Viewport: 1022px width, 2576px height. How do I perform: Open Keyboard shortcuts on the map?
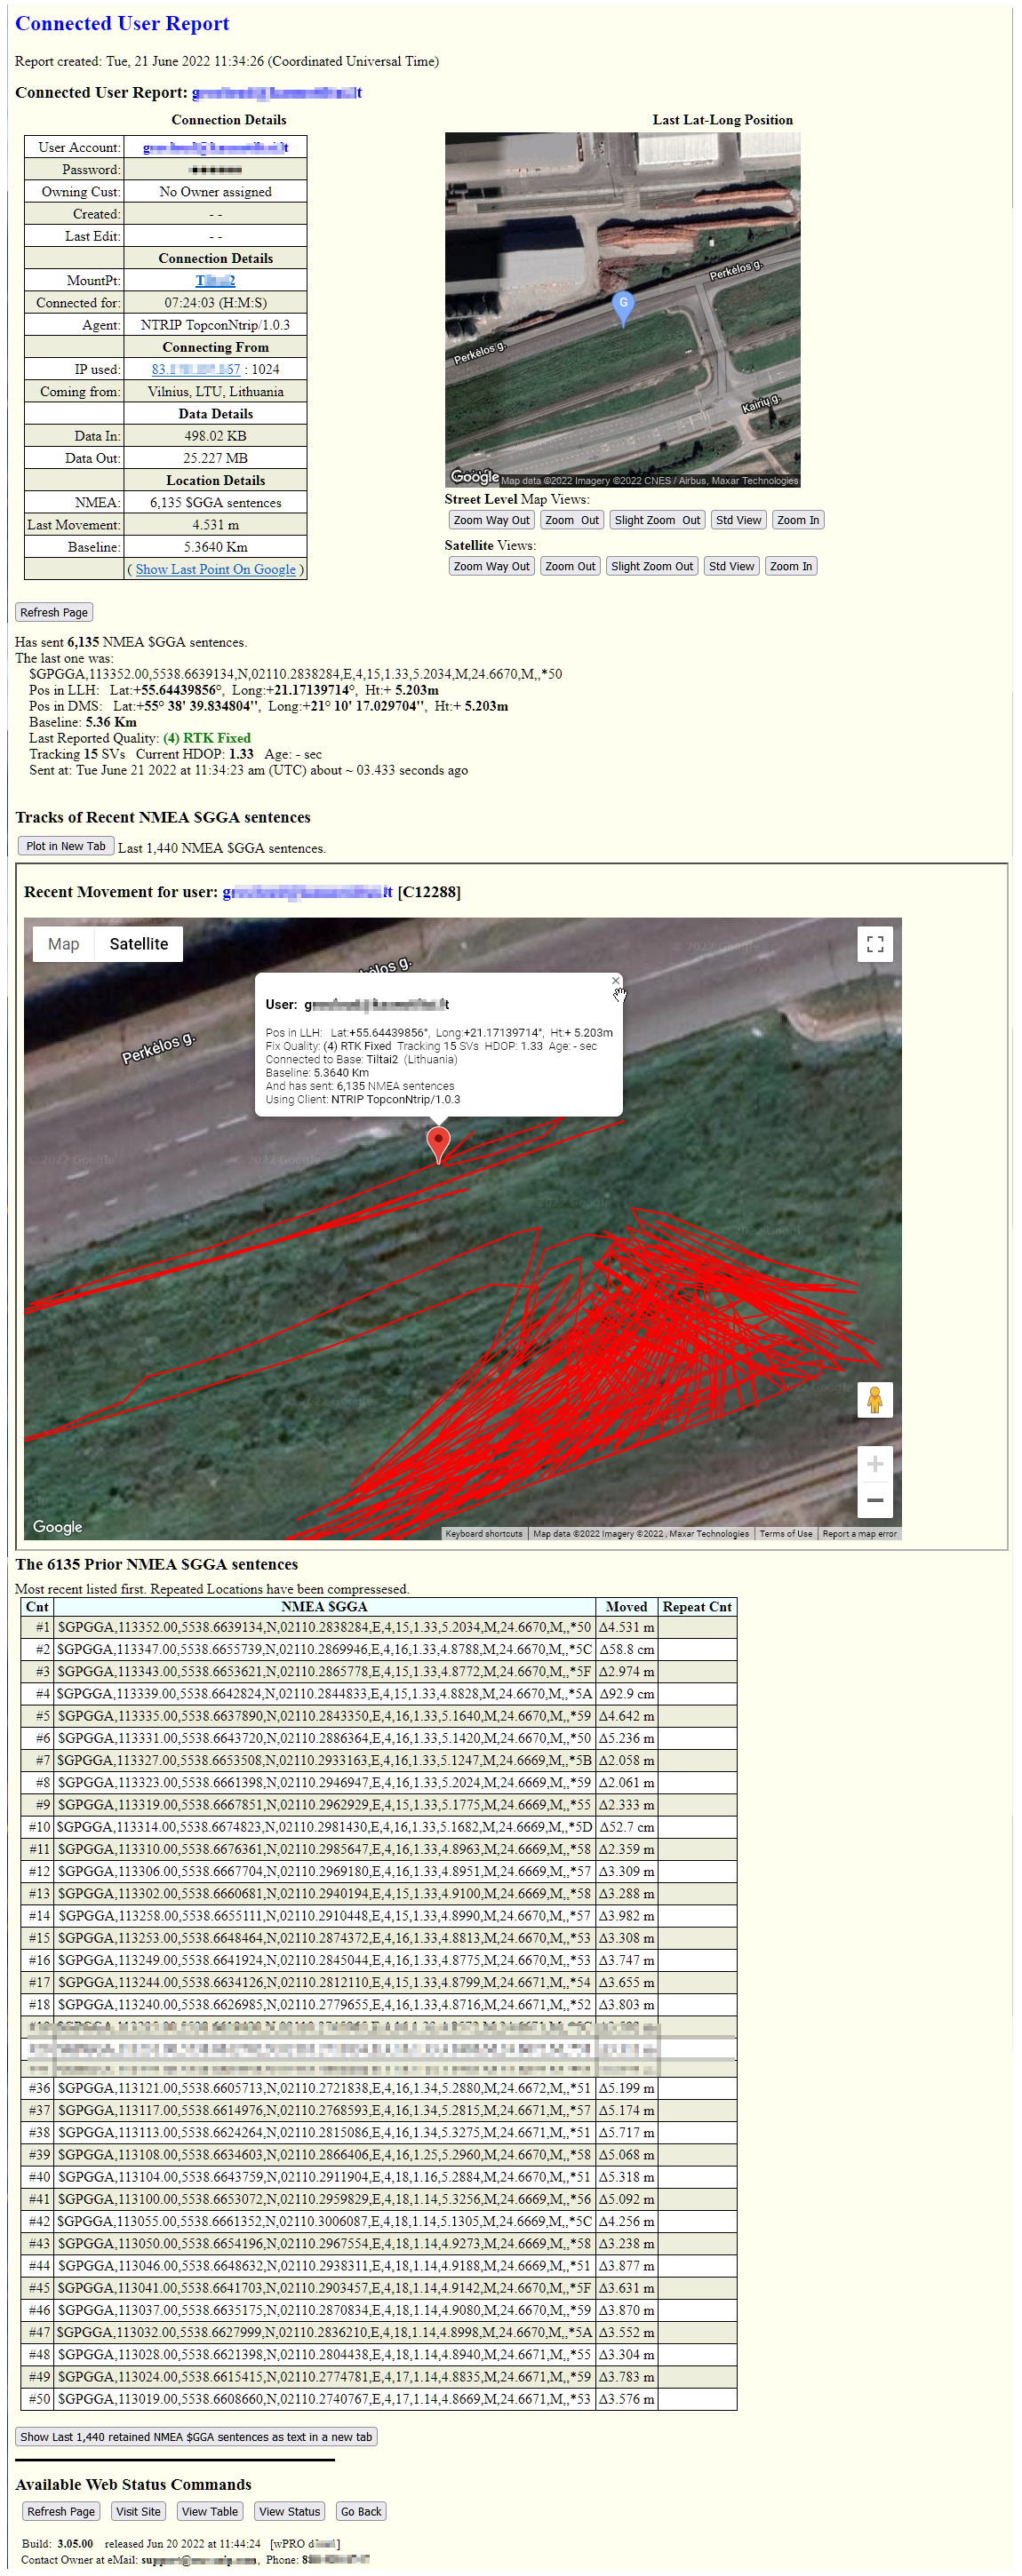[x=483, y=1533]
